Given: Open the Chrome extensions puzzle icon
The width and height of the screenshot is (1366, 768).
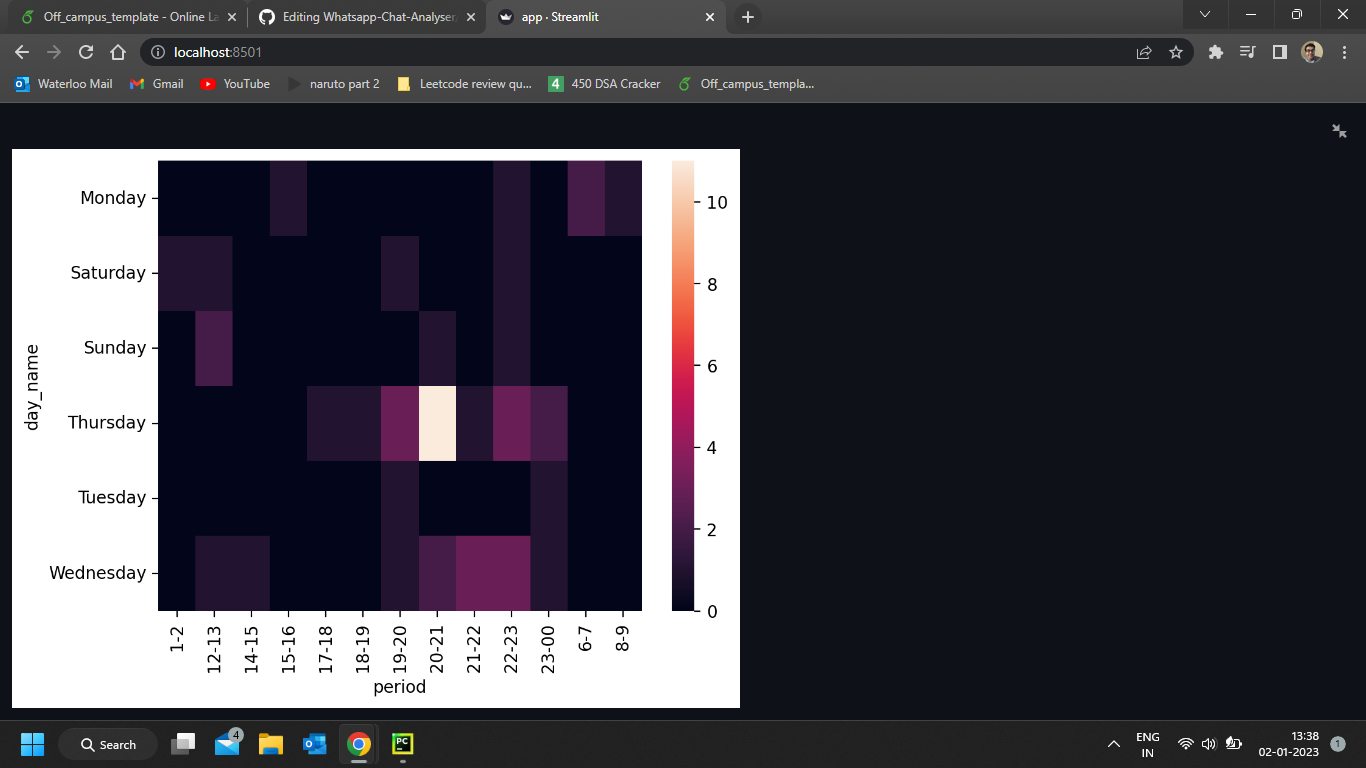Looking at the screenshot, I should (x=1215, y=52).
